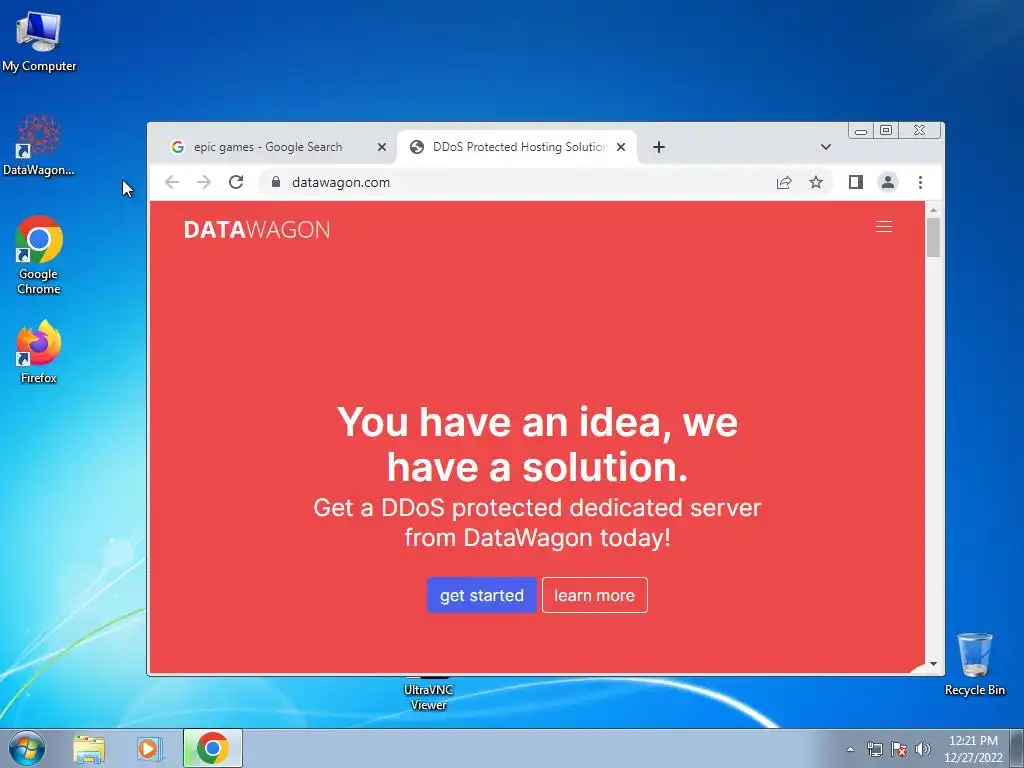Viewport: 1024px width, 768px height.
Task: Click the page scrollbar thumb
Action: 933,237
